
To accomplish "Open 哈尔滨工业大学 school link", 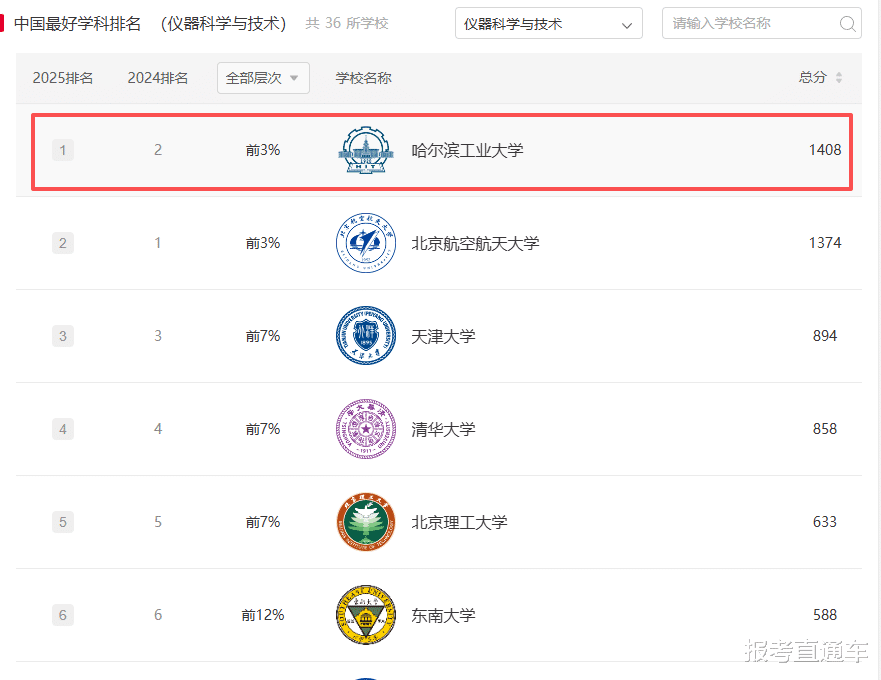I will pyautogui.click(x=467, y=151).
